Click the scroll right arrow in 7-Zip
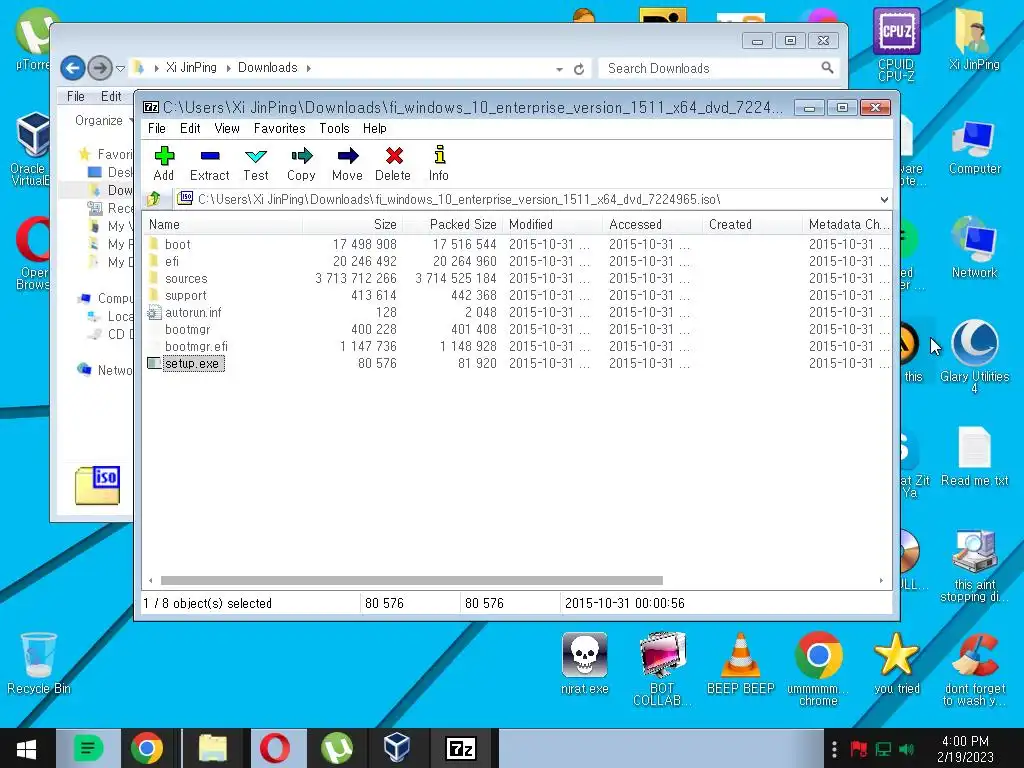This screenshot has width=1024, height=768. click(881, 581)
